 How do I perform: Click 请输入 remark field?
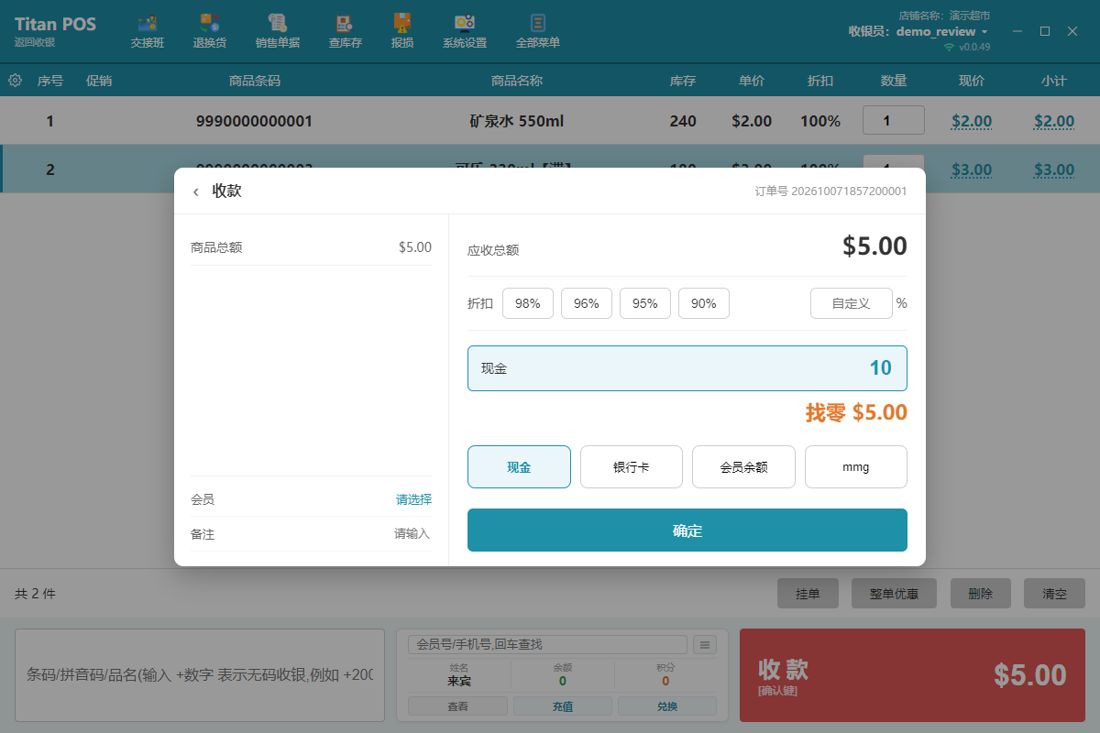[412, 534]
